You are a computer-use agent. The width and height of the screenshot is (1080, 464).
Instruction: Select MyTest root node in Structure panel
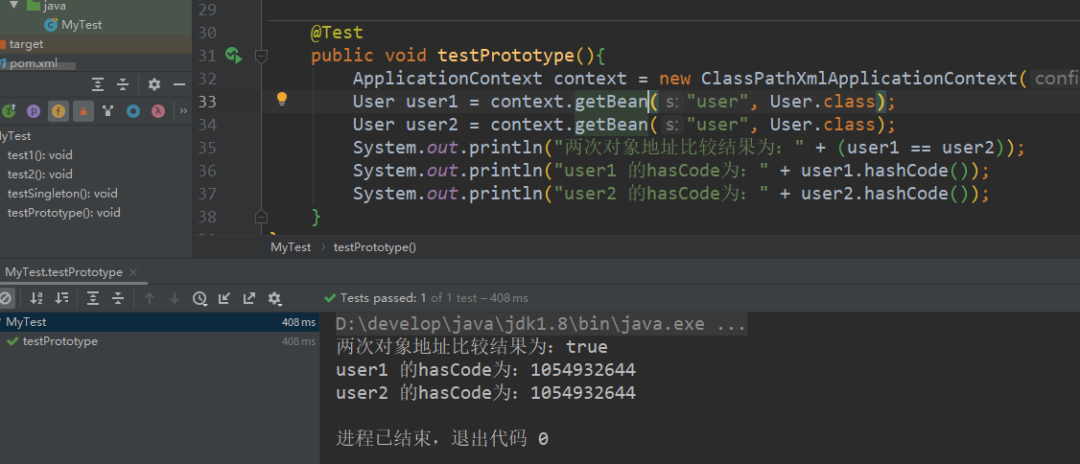coord(15,136)
